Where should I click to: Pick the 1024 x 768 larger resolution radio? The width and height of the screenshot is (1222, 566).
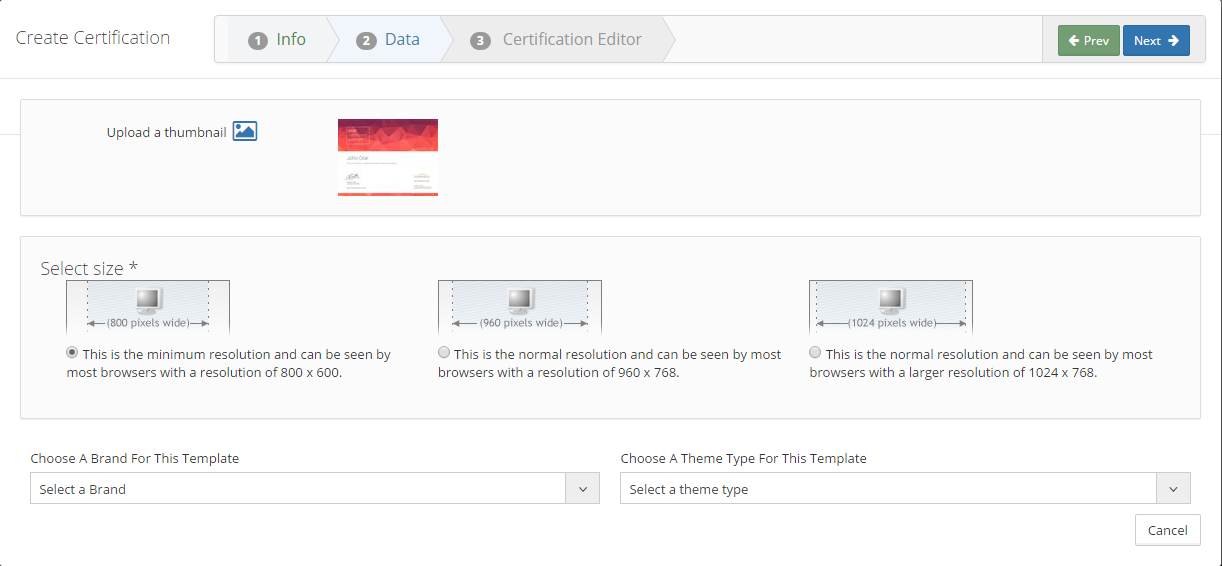point(815,353)
